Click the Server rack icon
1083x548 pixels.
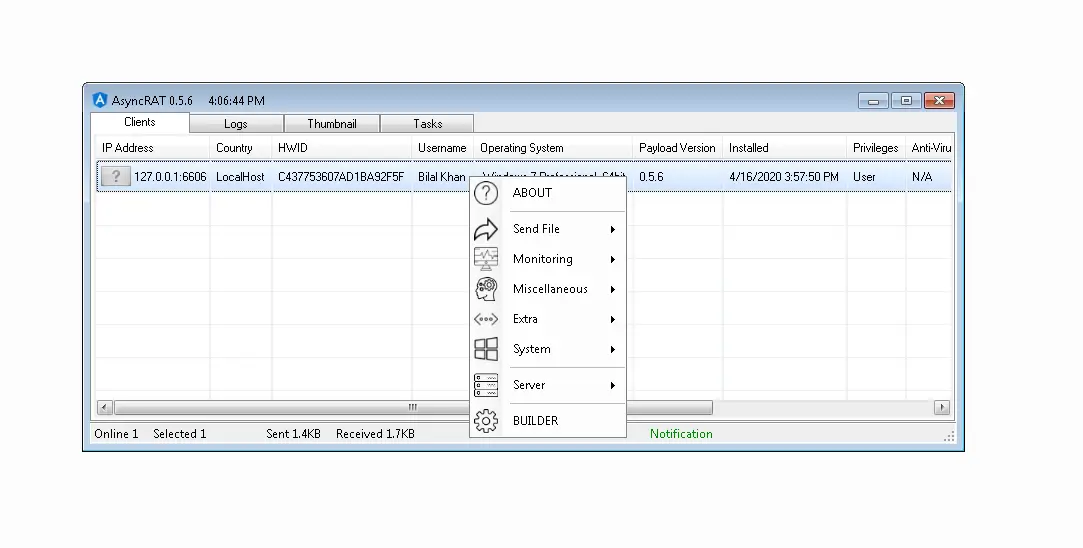(x=486, y=385)
